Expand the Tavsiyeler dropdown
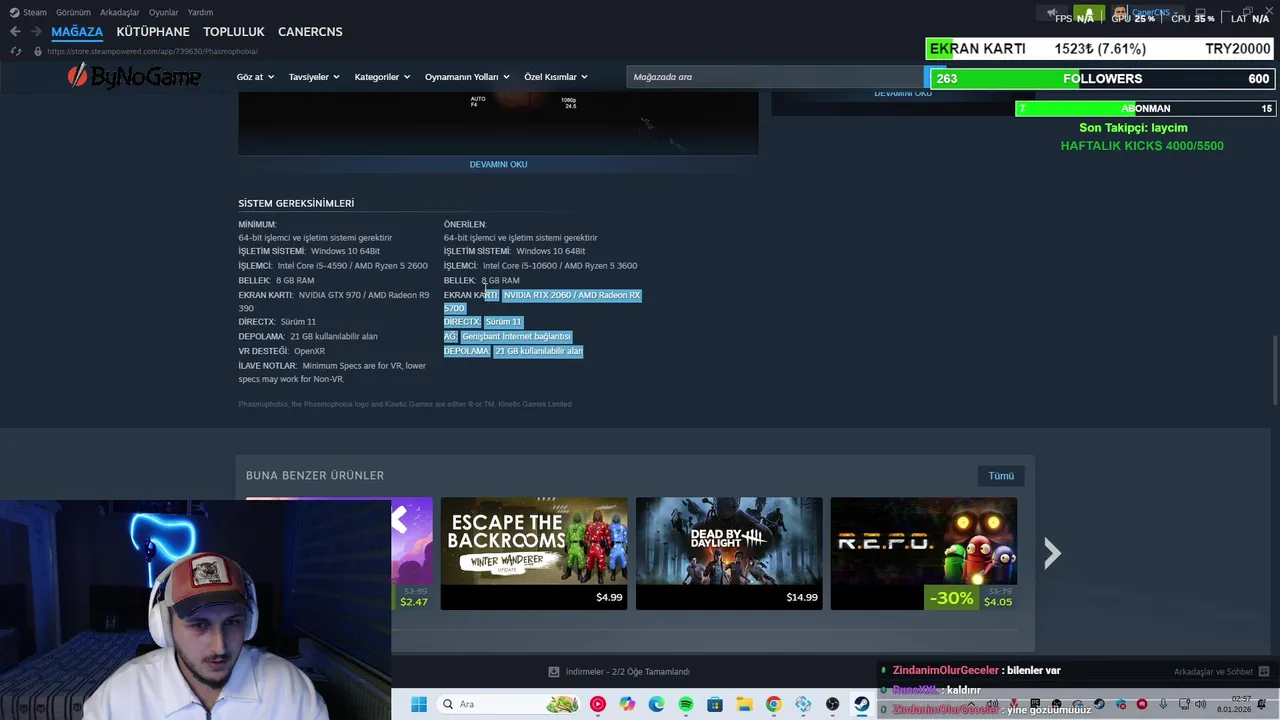1280x720 pixels. pyautogui.click(x=314, y=77)
